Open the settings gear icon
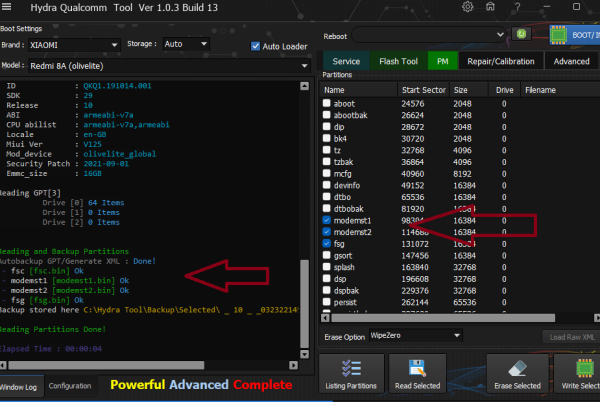This screenshot has width=600, height=402. 467,7
